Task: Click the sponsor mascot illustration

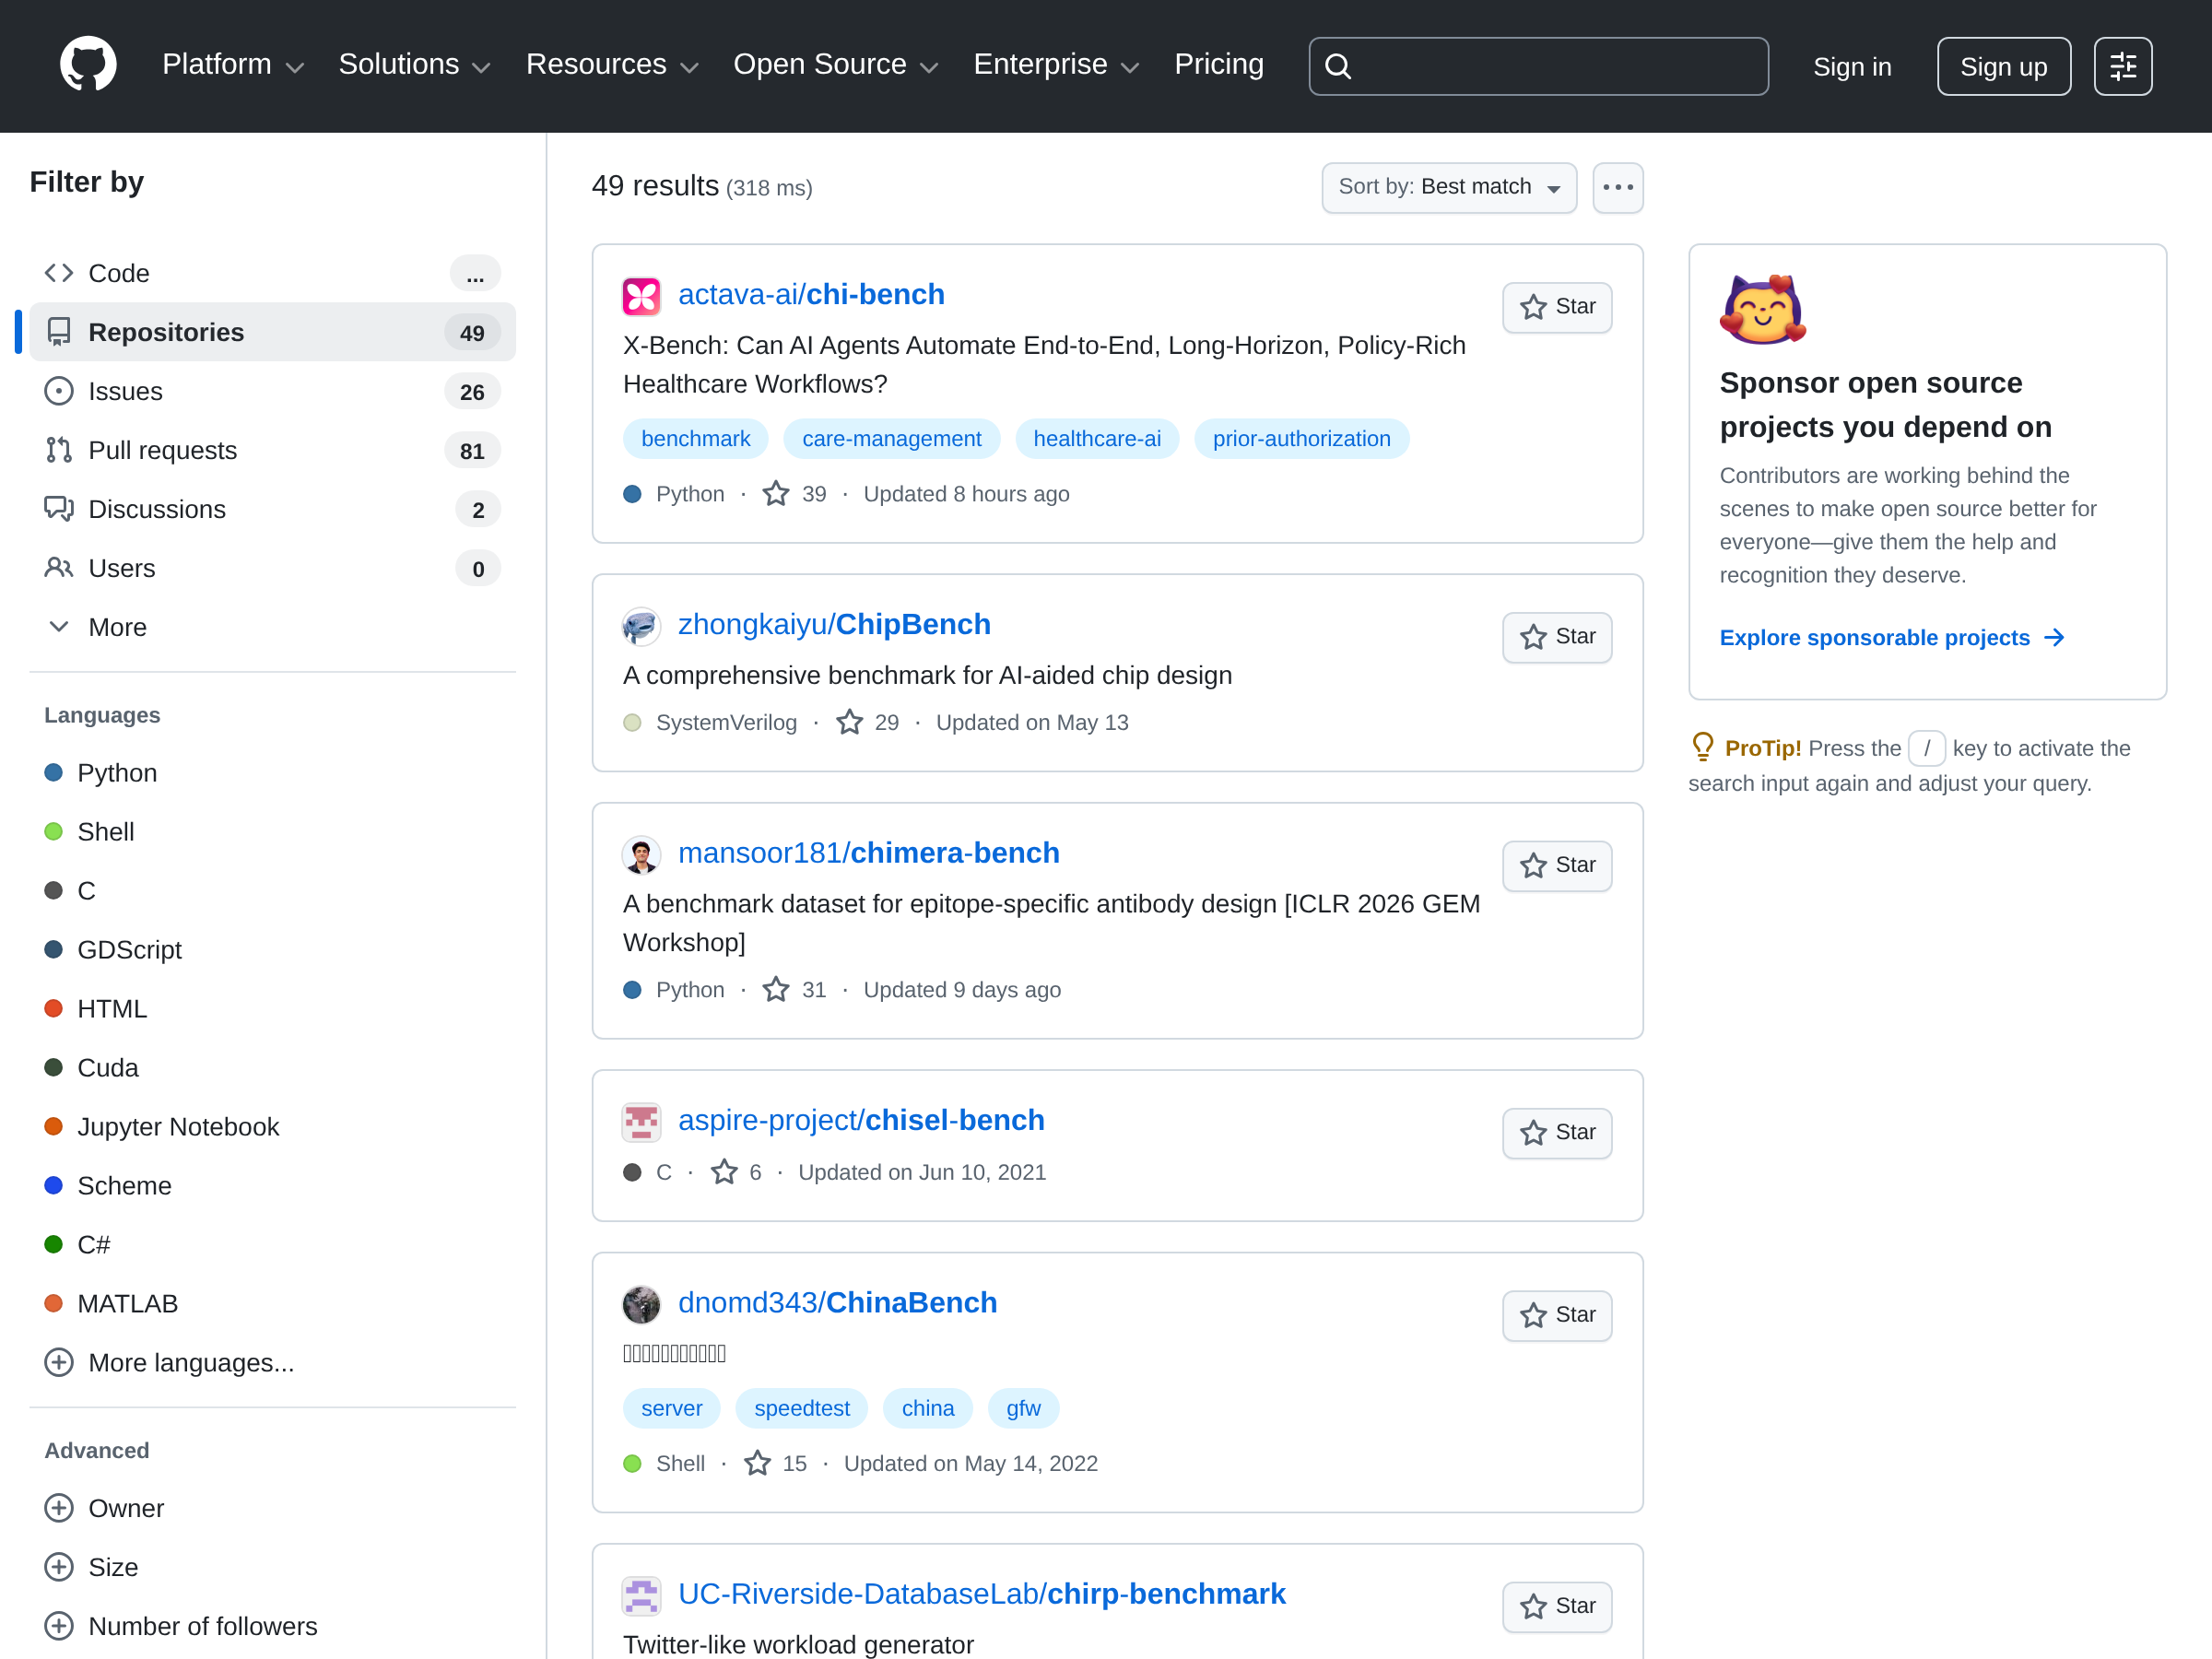Action: click(1763, 309)
